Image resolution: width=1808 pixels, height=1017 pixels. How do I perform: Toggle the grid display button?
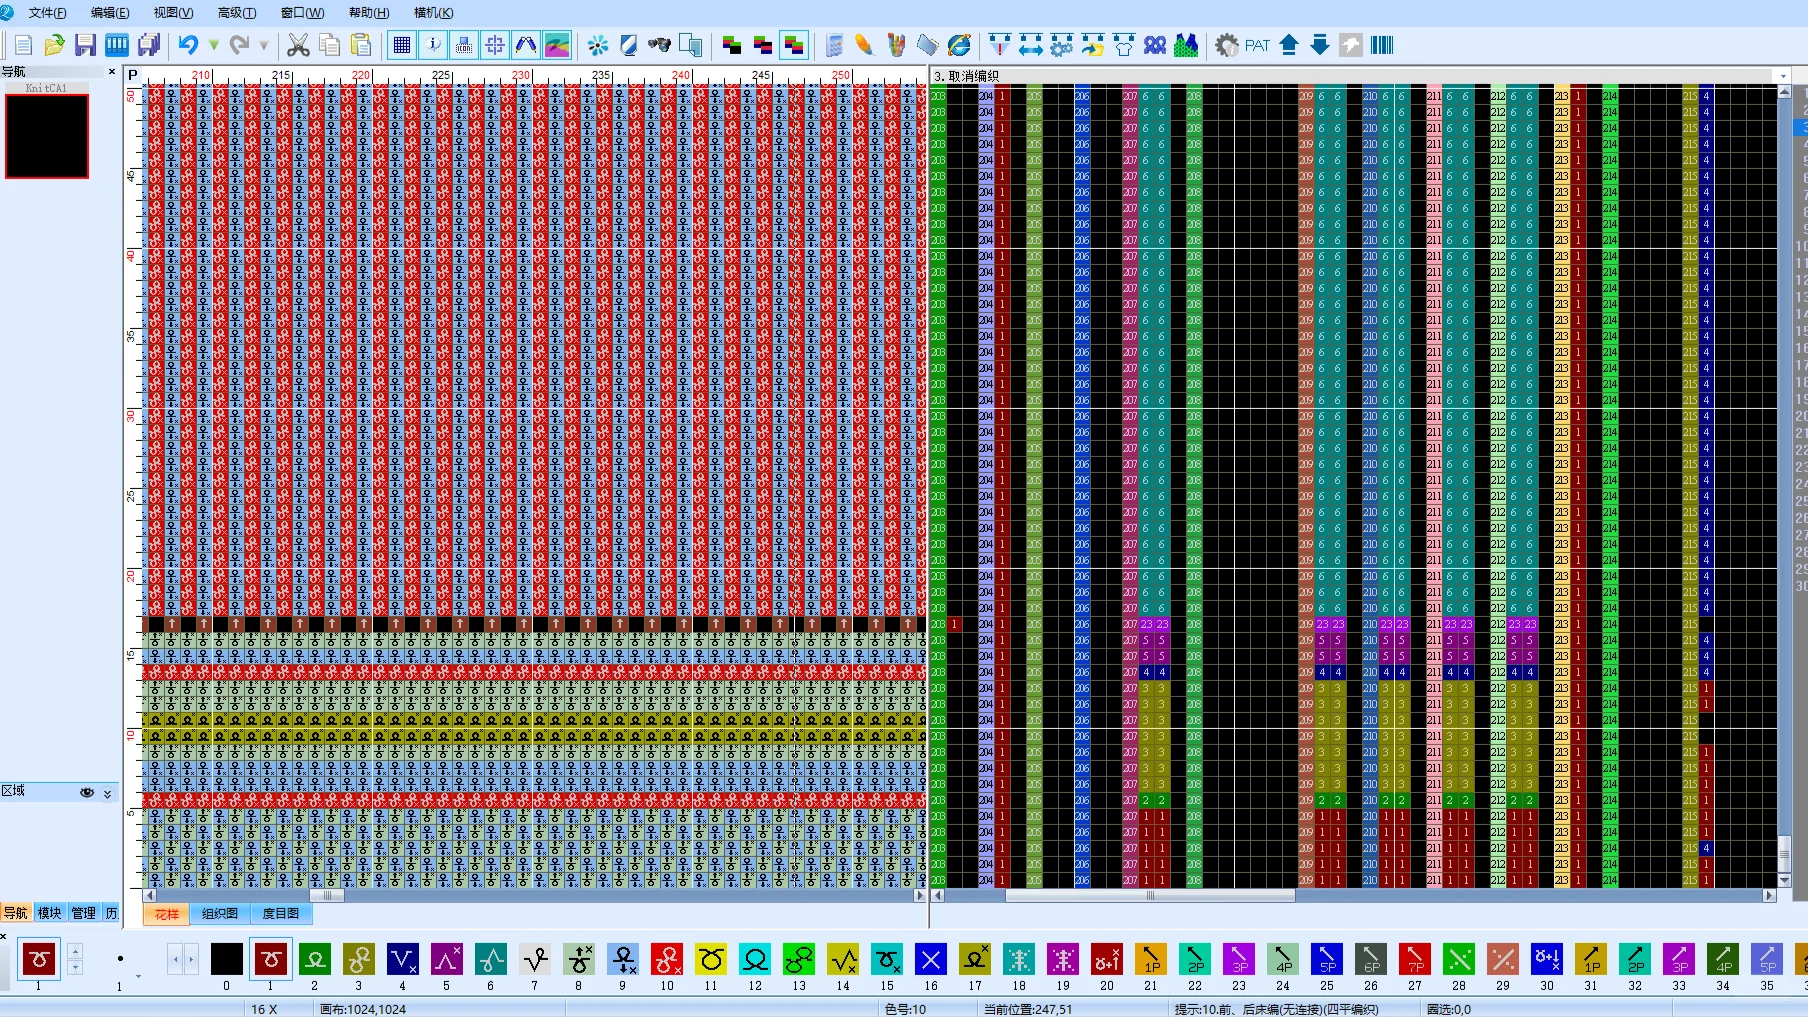[402, 45]
